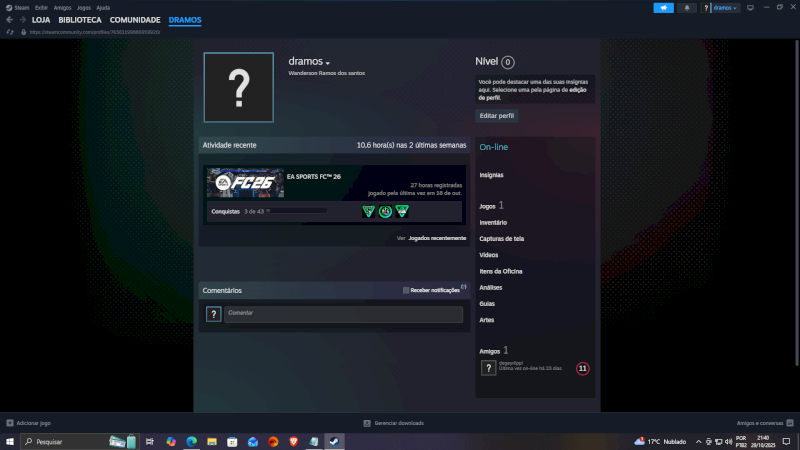Open the Steam menu
The width and height of the screenshot is (800, 450).
click(22, 8)
